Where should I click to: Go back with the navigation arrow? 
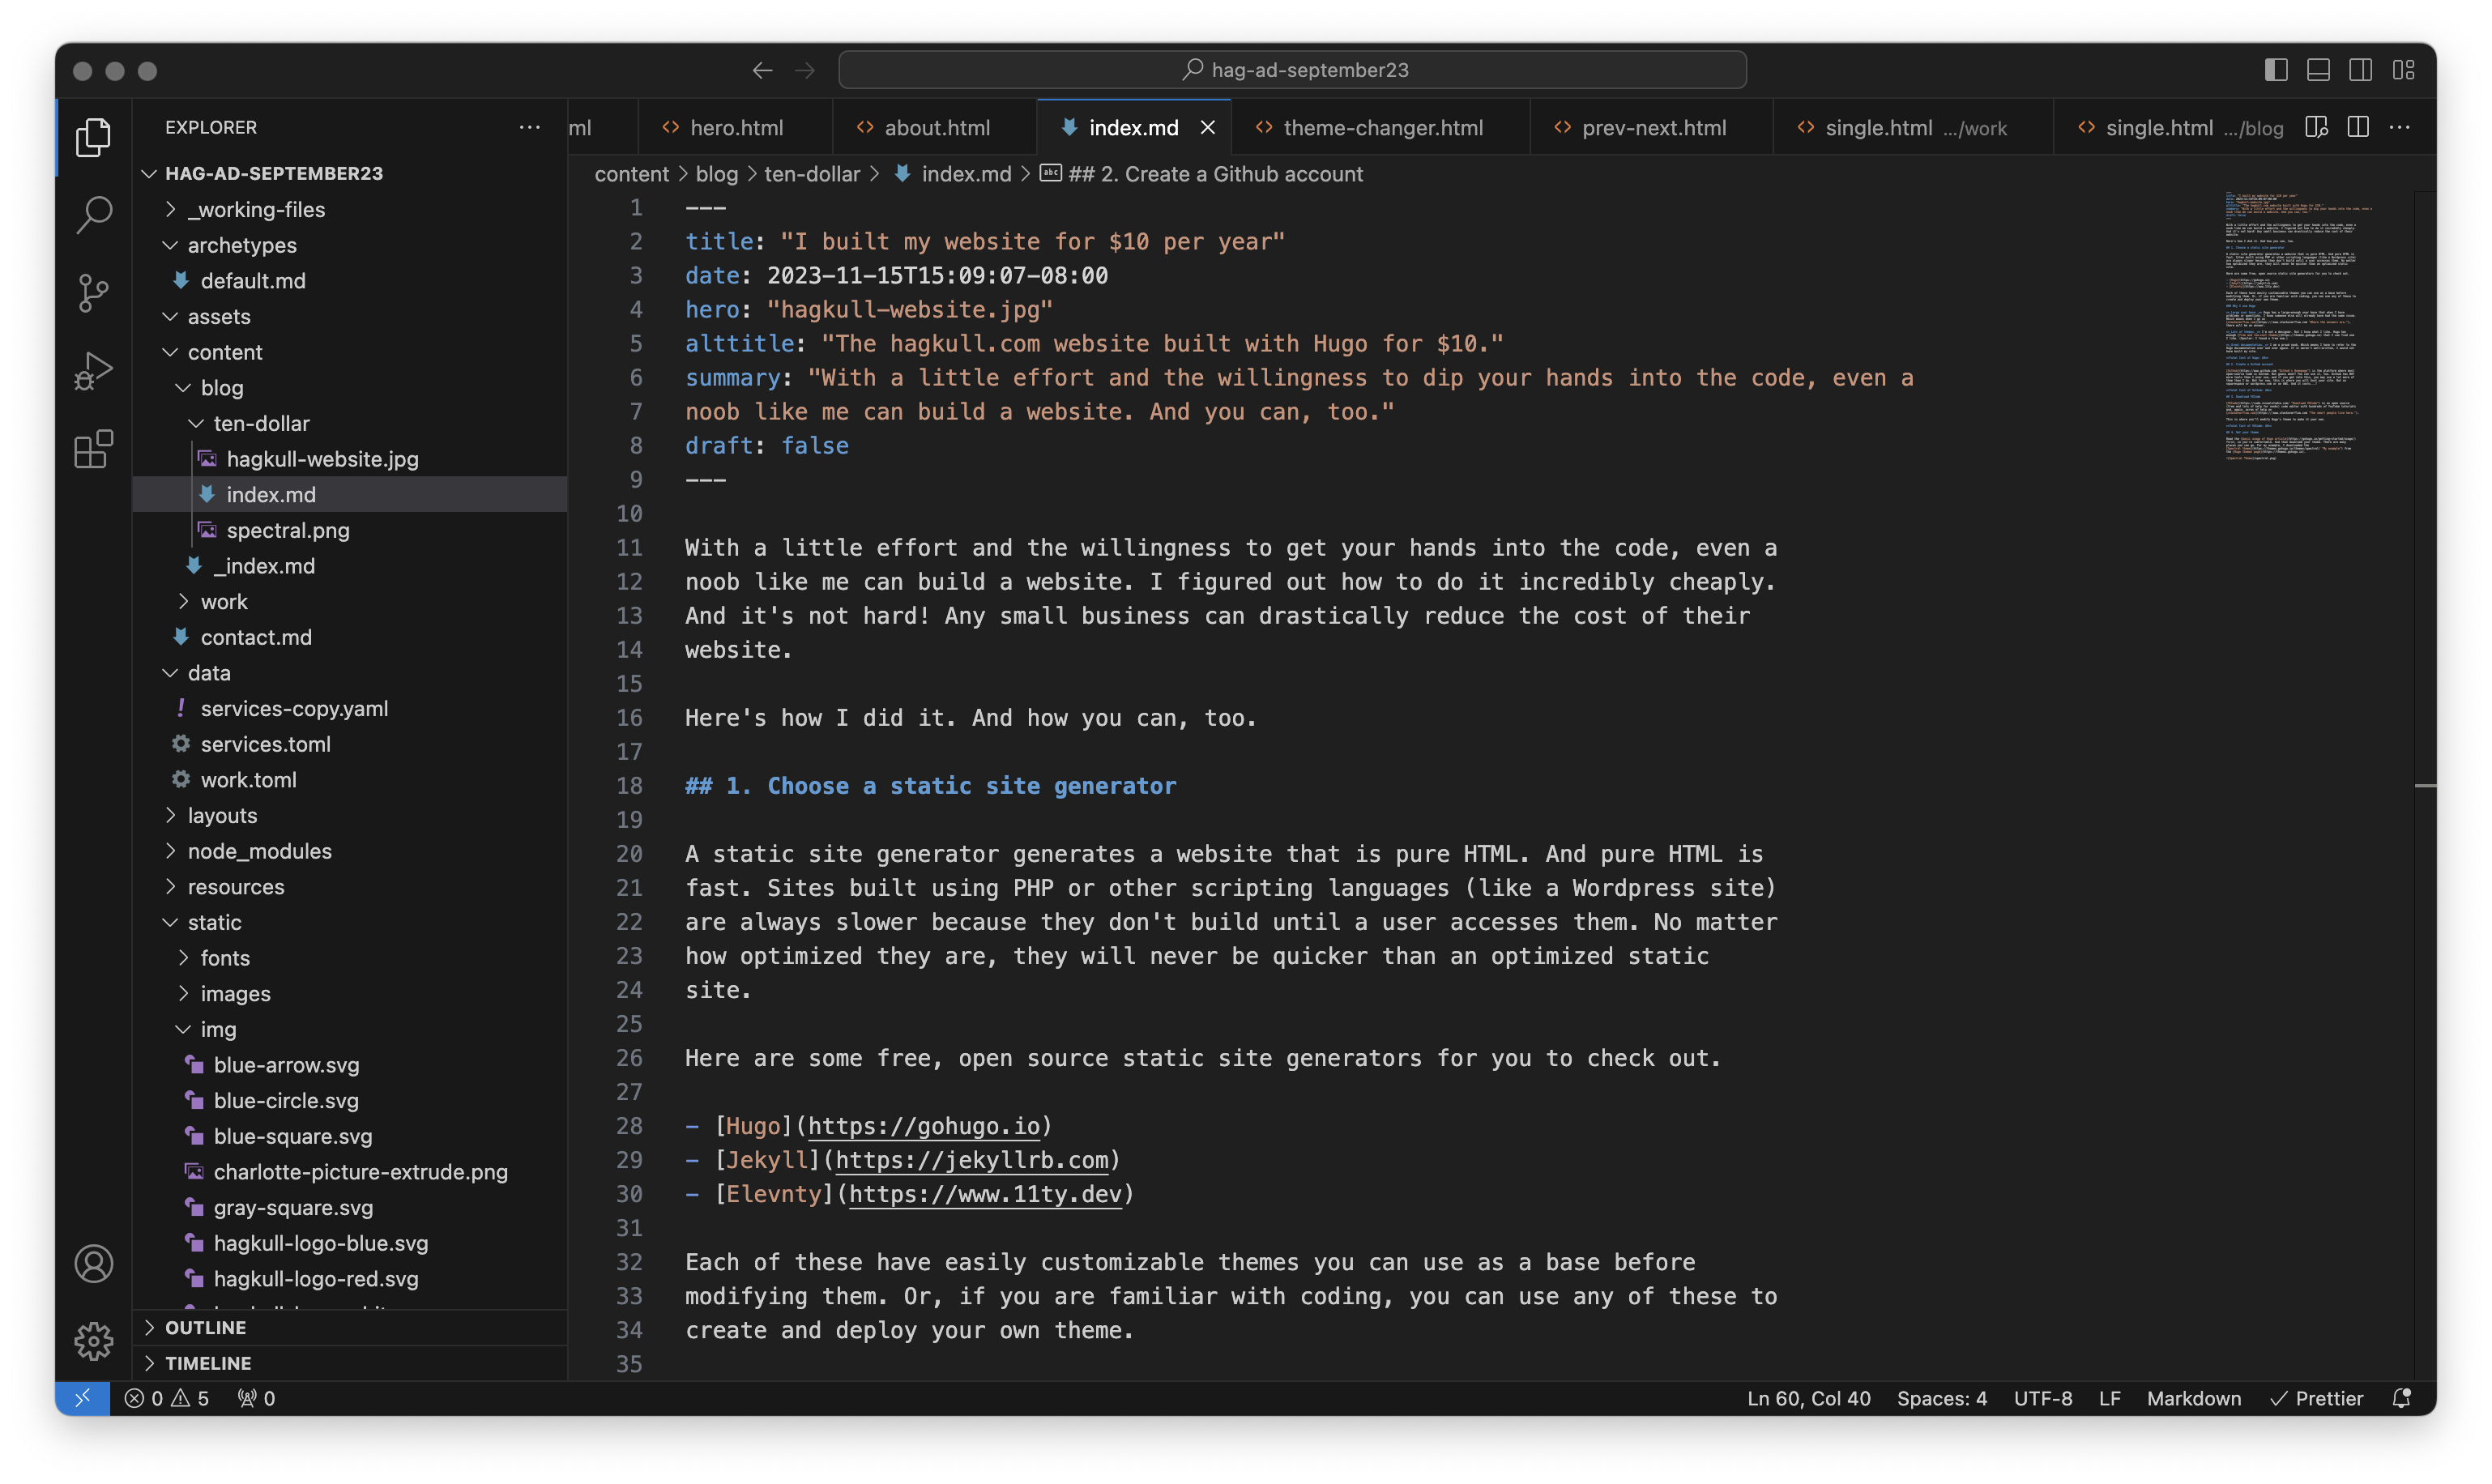point(763,70)
